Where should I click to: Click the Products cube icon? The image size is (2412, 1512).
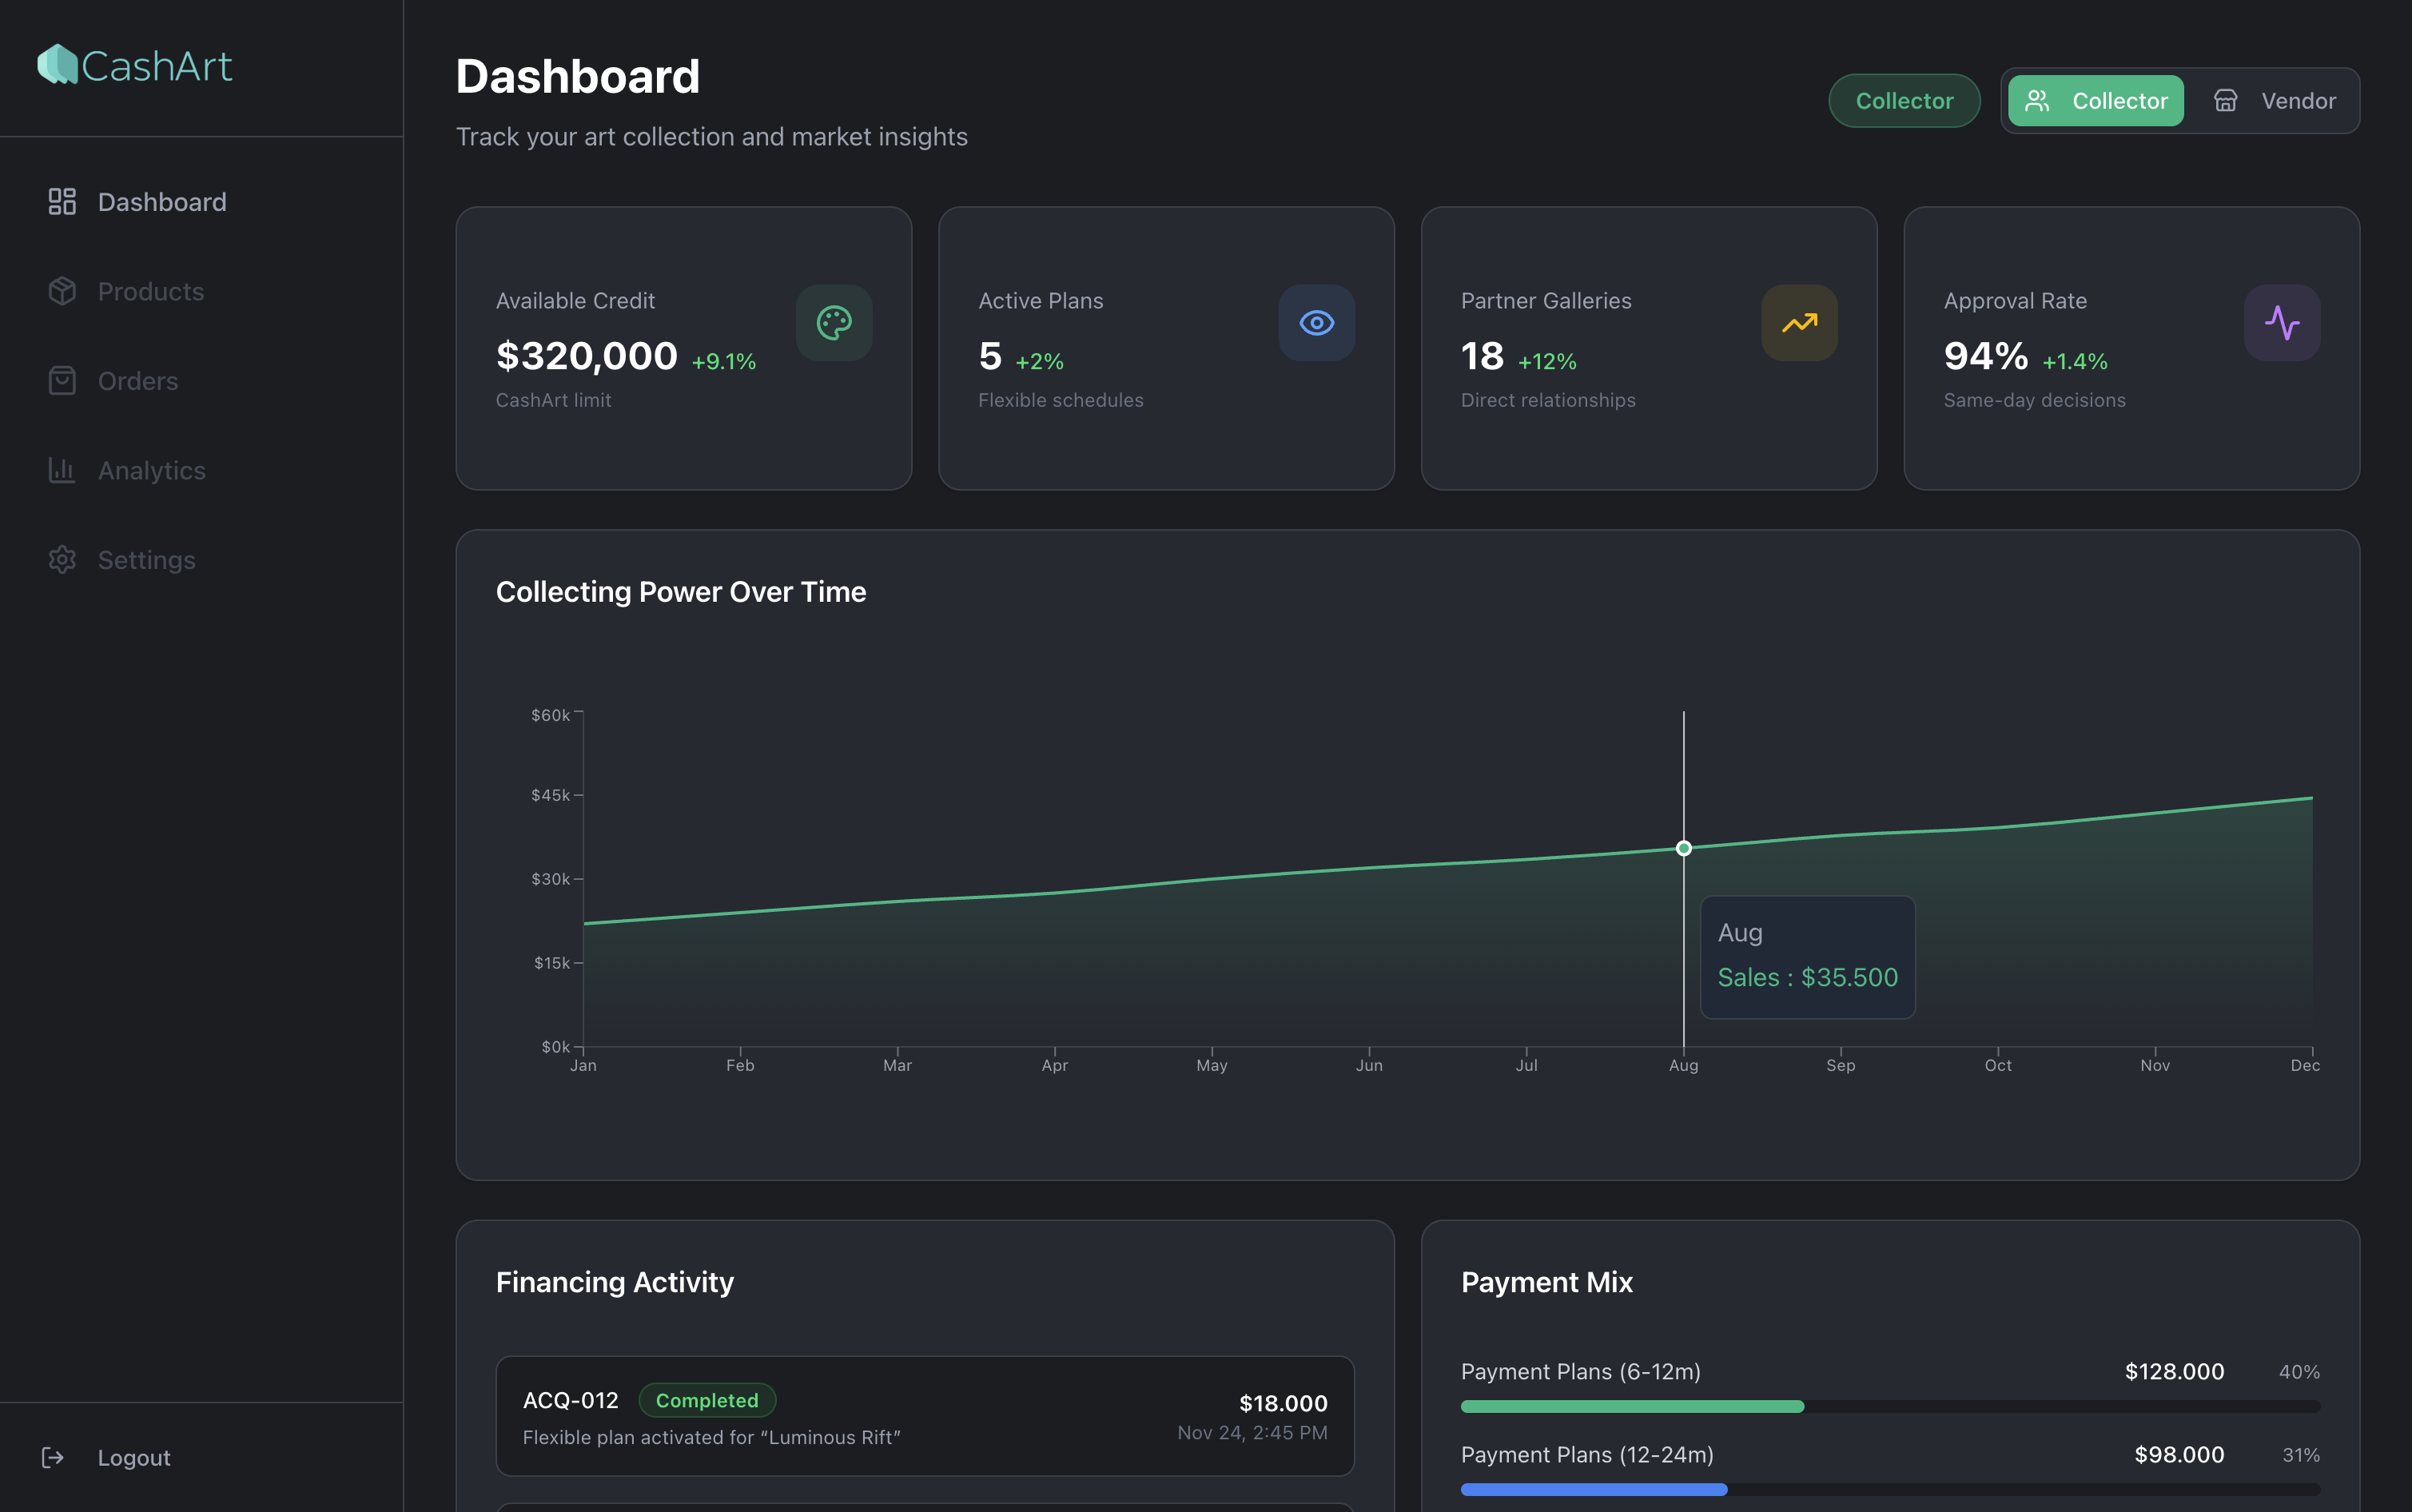tap(62, 291)
